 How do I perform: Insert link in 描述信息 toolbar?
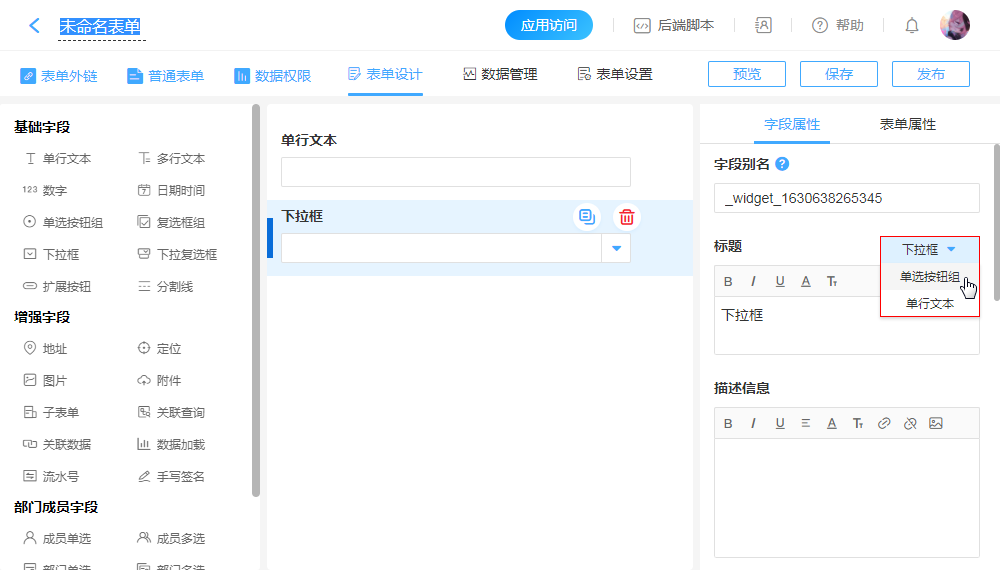click(x=884, y=423)
